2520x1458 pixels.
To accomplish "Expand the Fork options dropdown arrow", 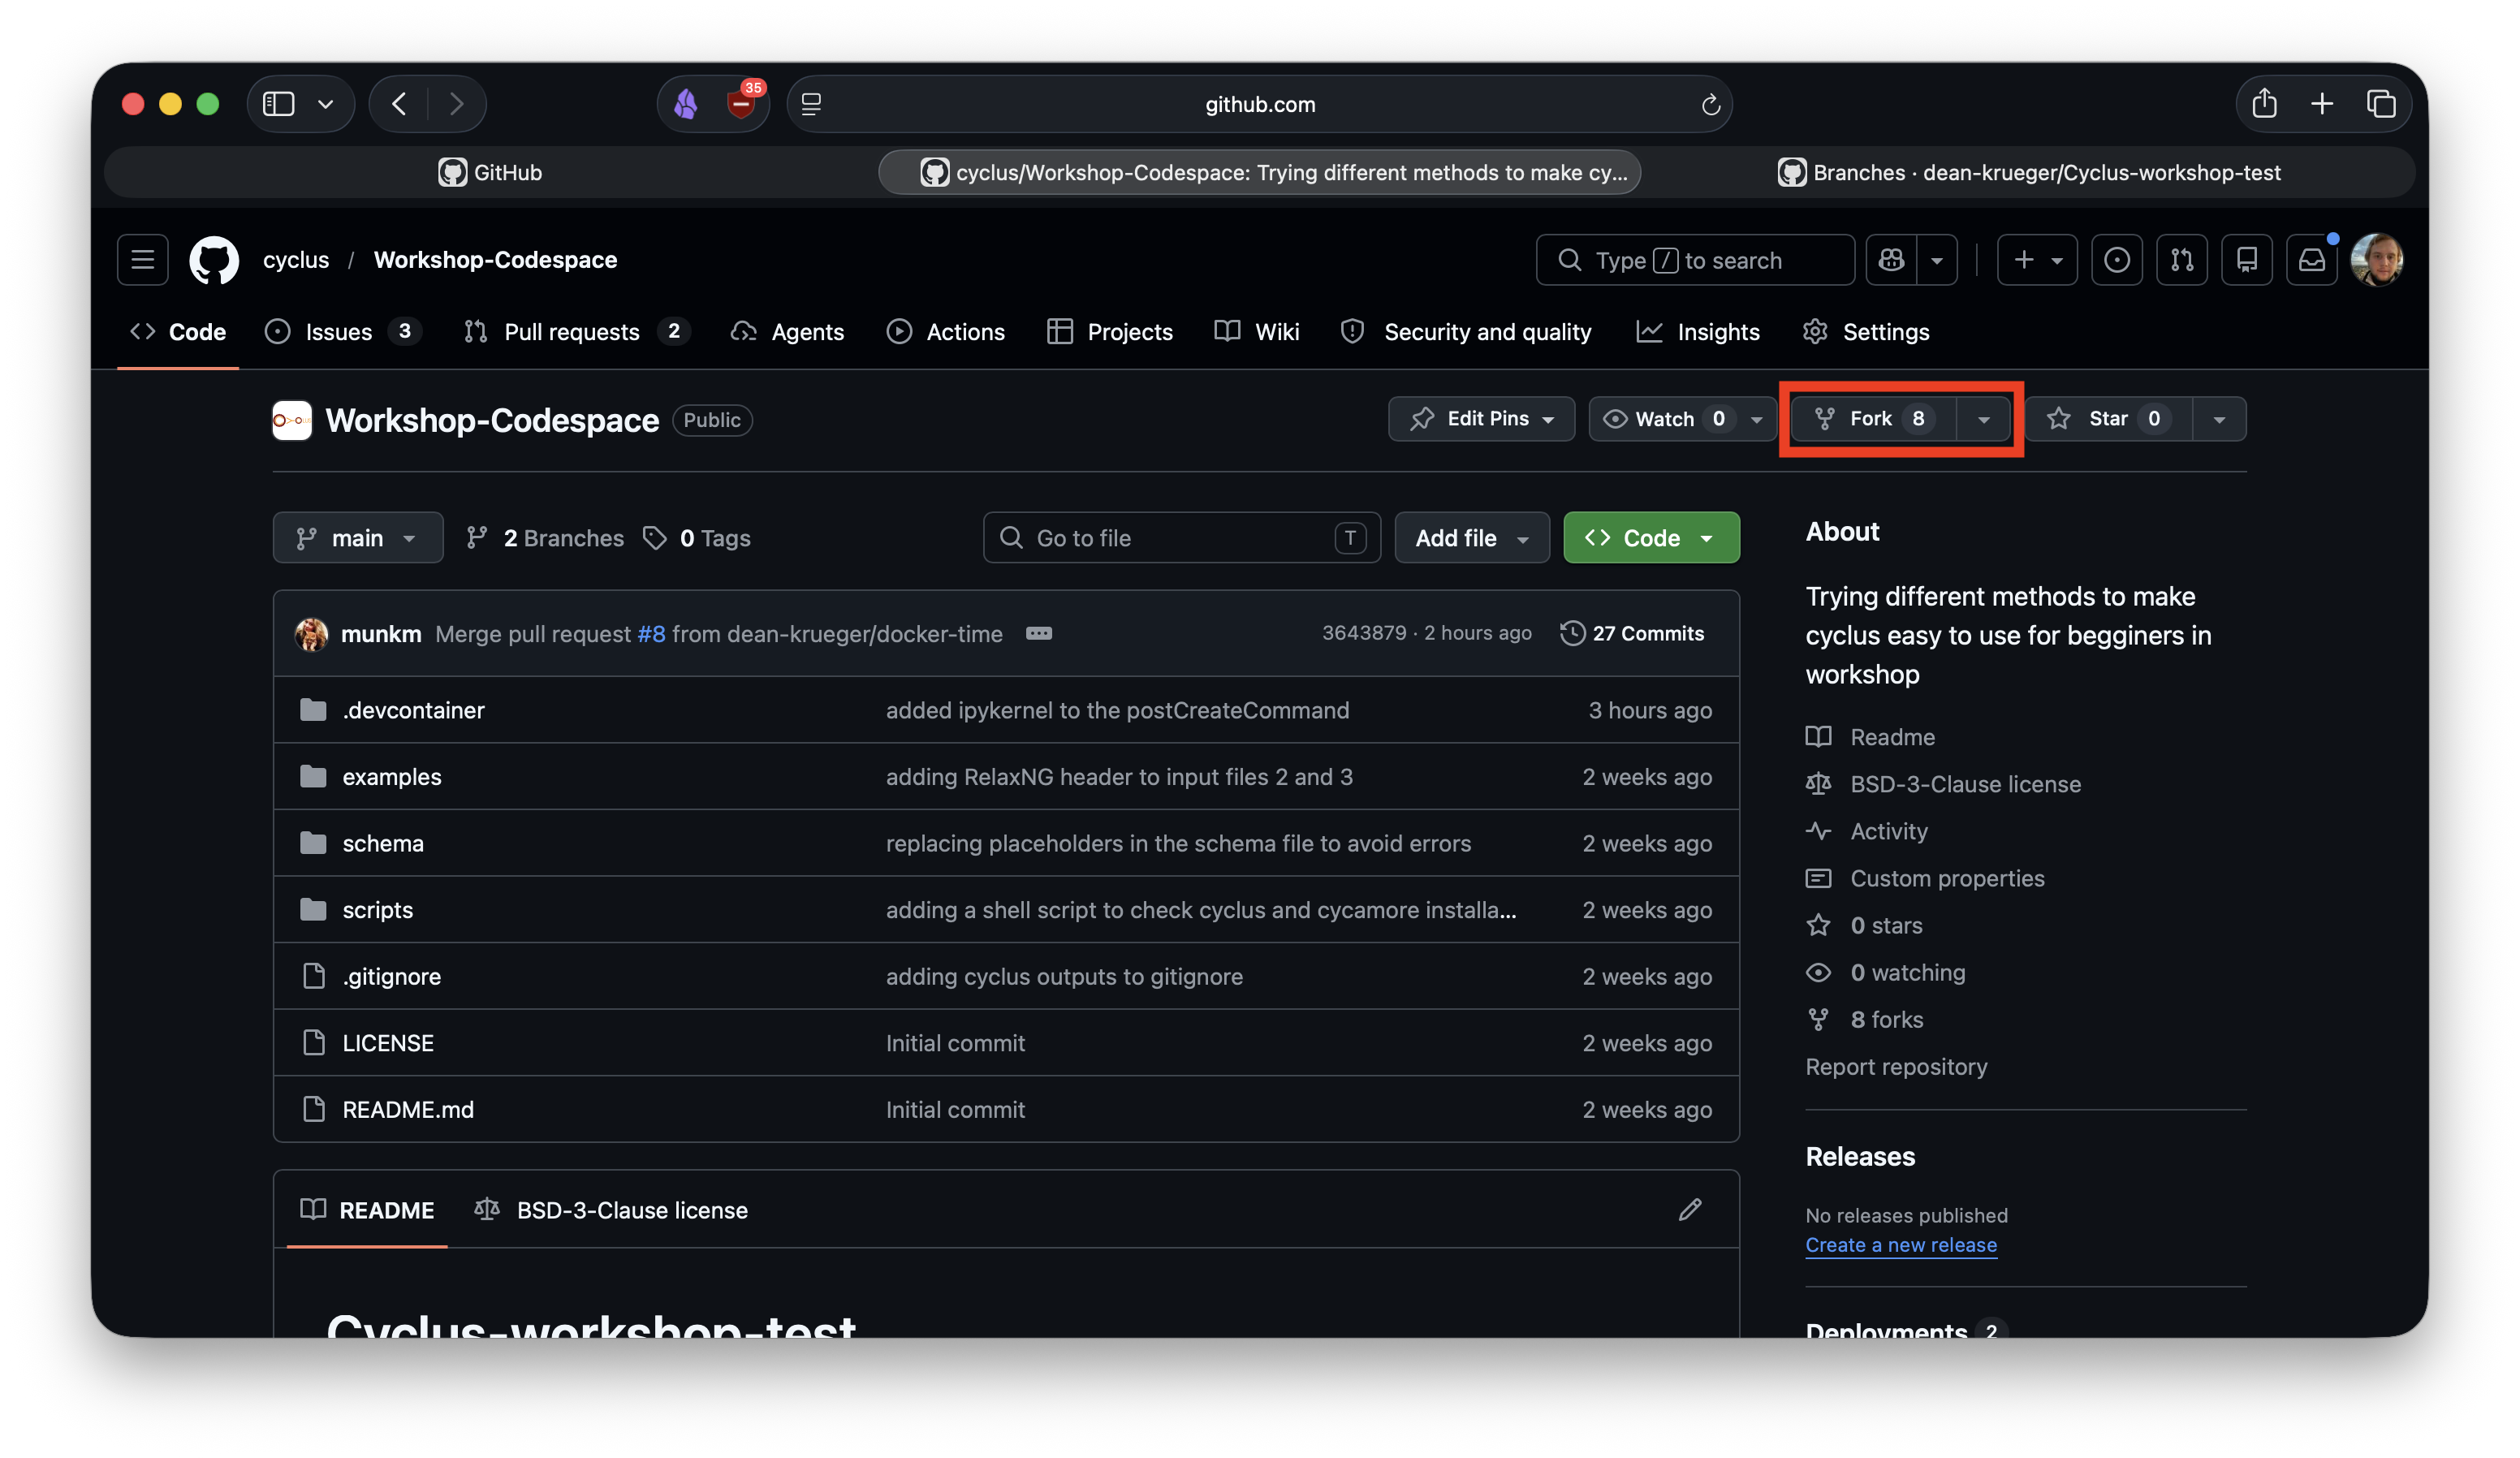I will (1983, 419).
